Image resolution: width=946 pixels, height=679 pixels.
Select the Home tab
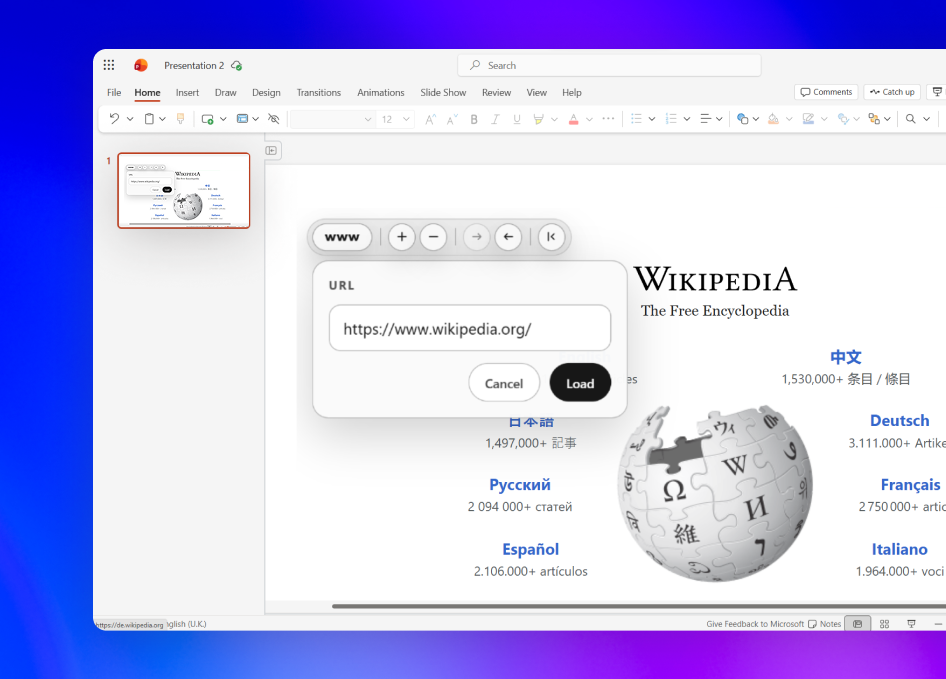(x=147, y=92)
